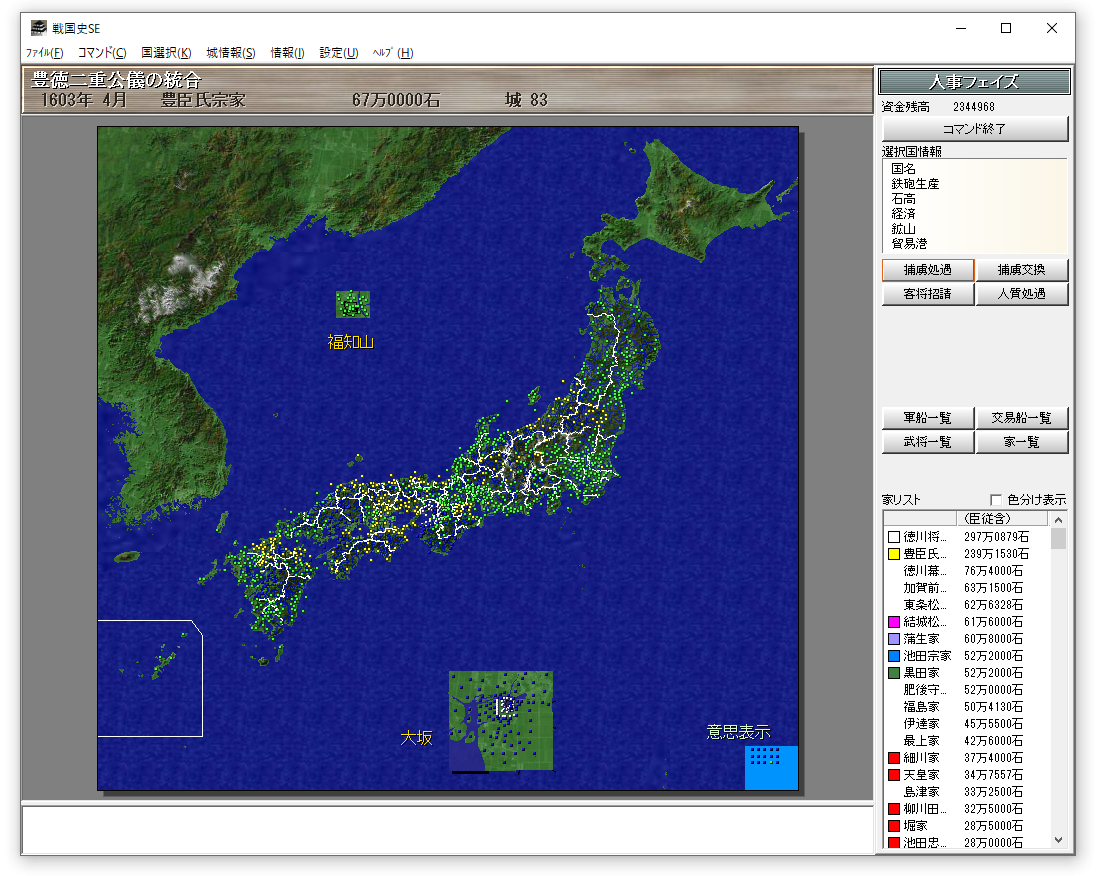Select the yellow 豊臣氏 color swatch
1096x876 pixels.
tap(893, 554)
